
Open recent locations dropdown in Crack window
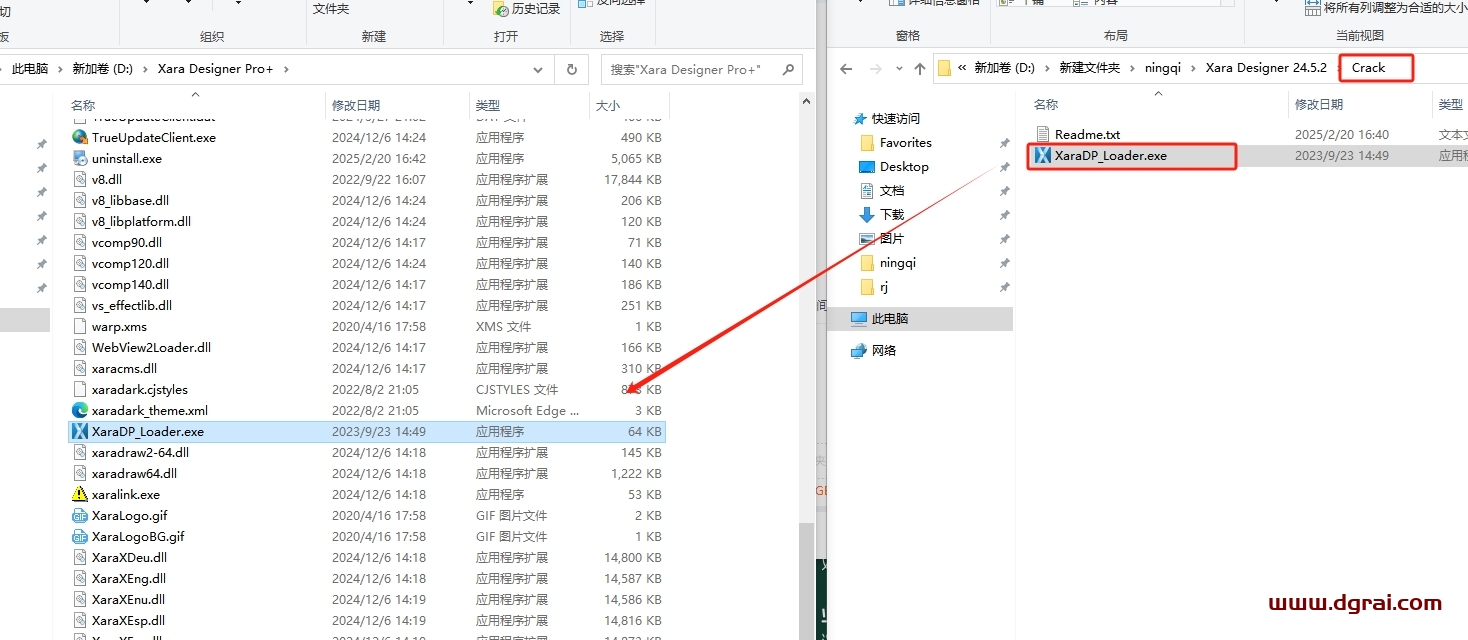point(897,68)
